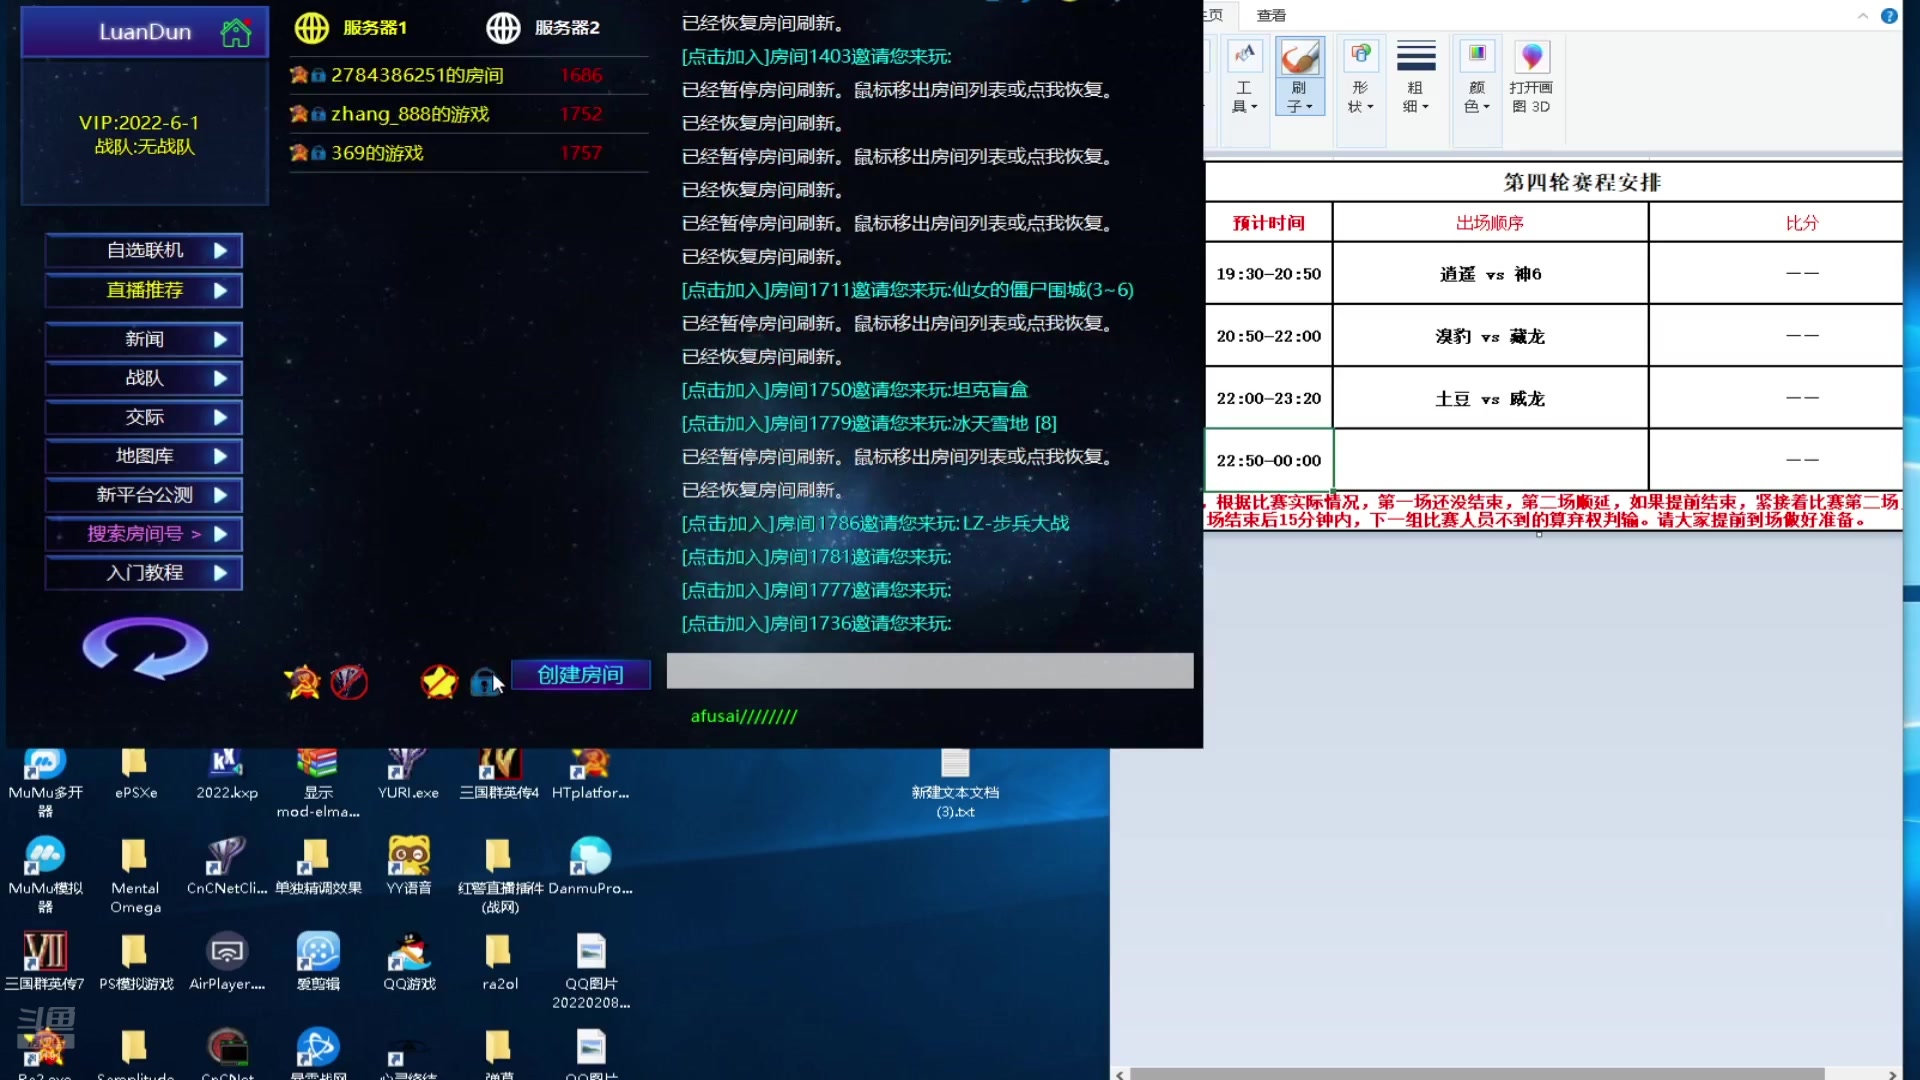Screen dimensions: 1920x1080
Task: Click the home icon beside LuanDun
Action: click(x=236, y=32)
